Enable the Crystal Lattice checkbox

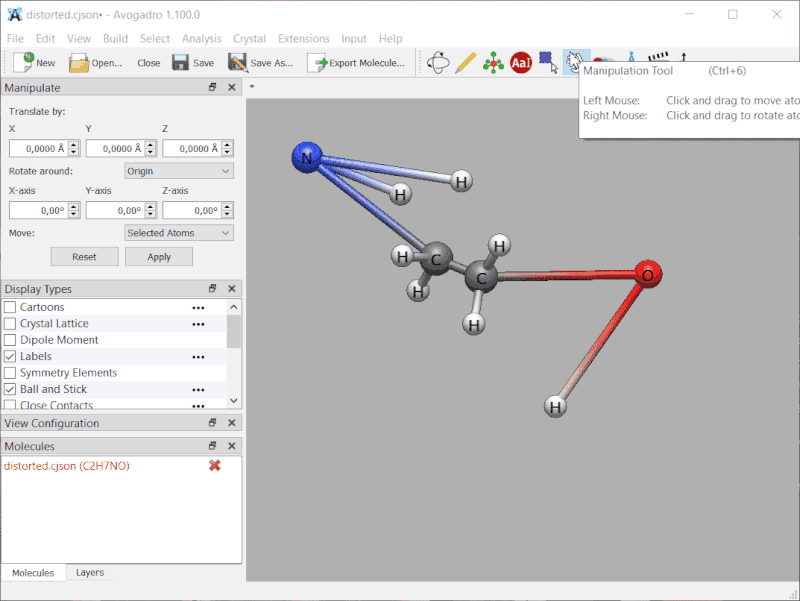pyautogui.click(x=10, y=323)
